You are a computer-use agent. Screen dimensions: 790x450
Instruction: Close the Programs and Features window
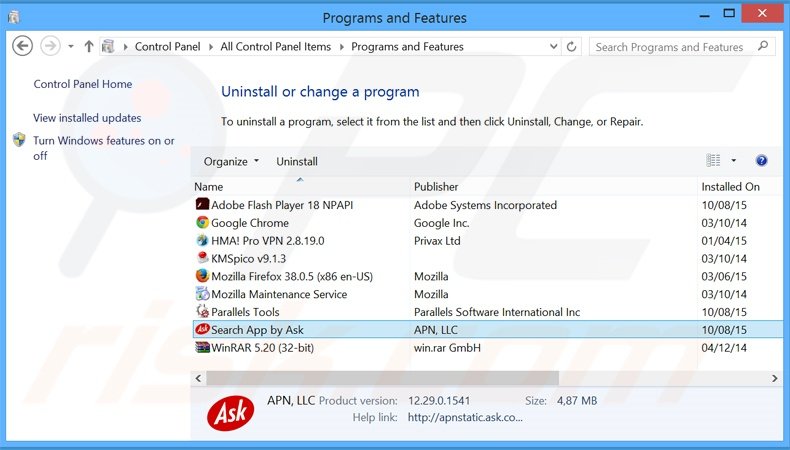click(762, 14)
